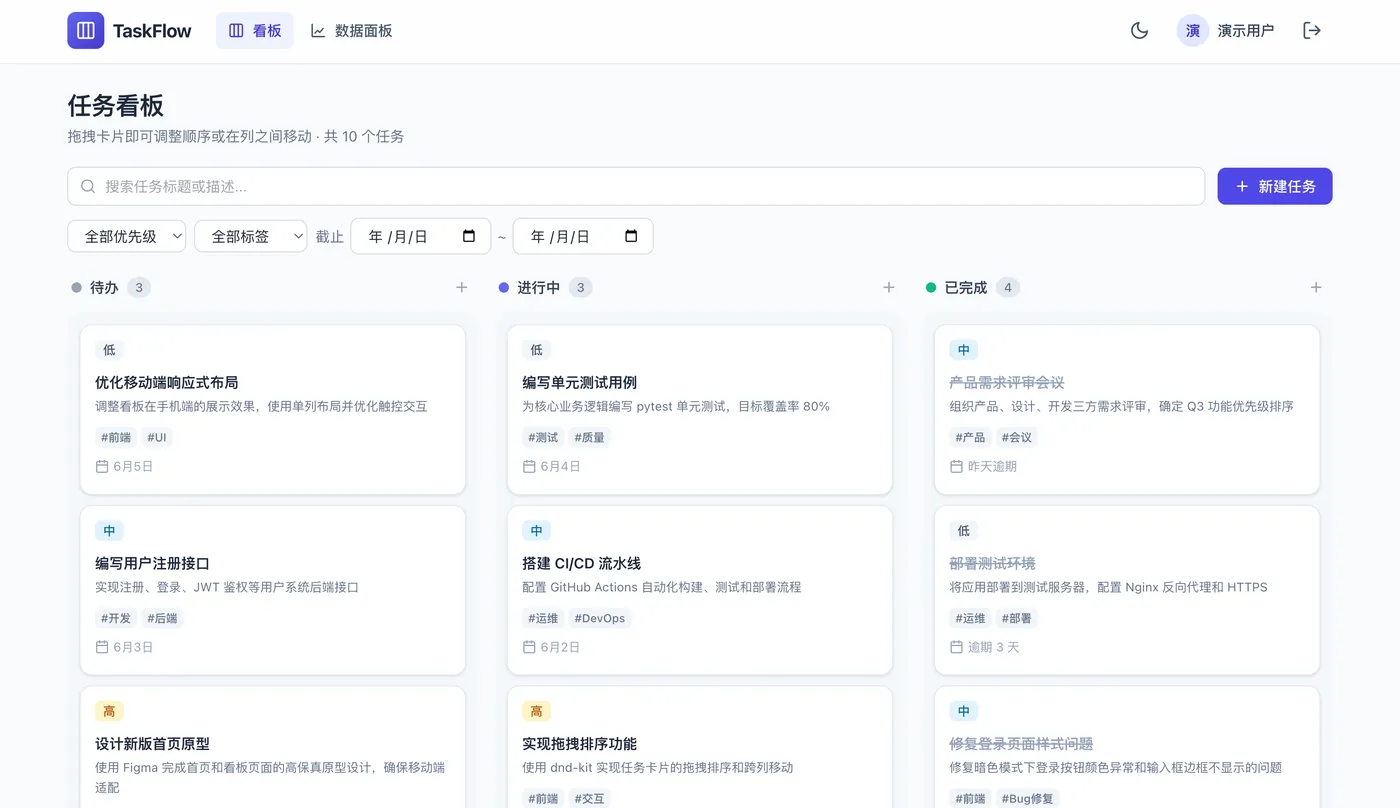Viewport: 1400px width, 808px height.
Task: Click the logout icon beside 演示用户
Action: [x=1312, y=30]
